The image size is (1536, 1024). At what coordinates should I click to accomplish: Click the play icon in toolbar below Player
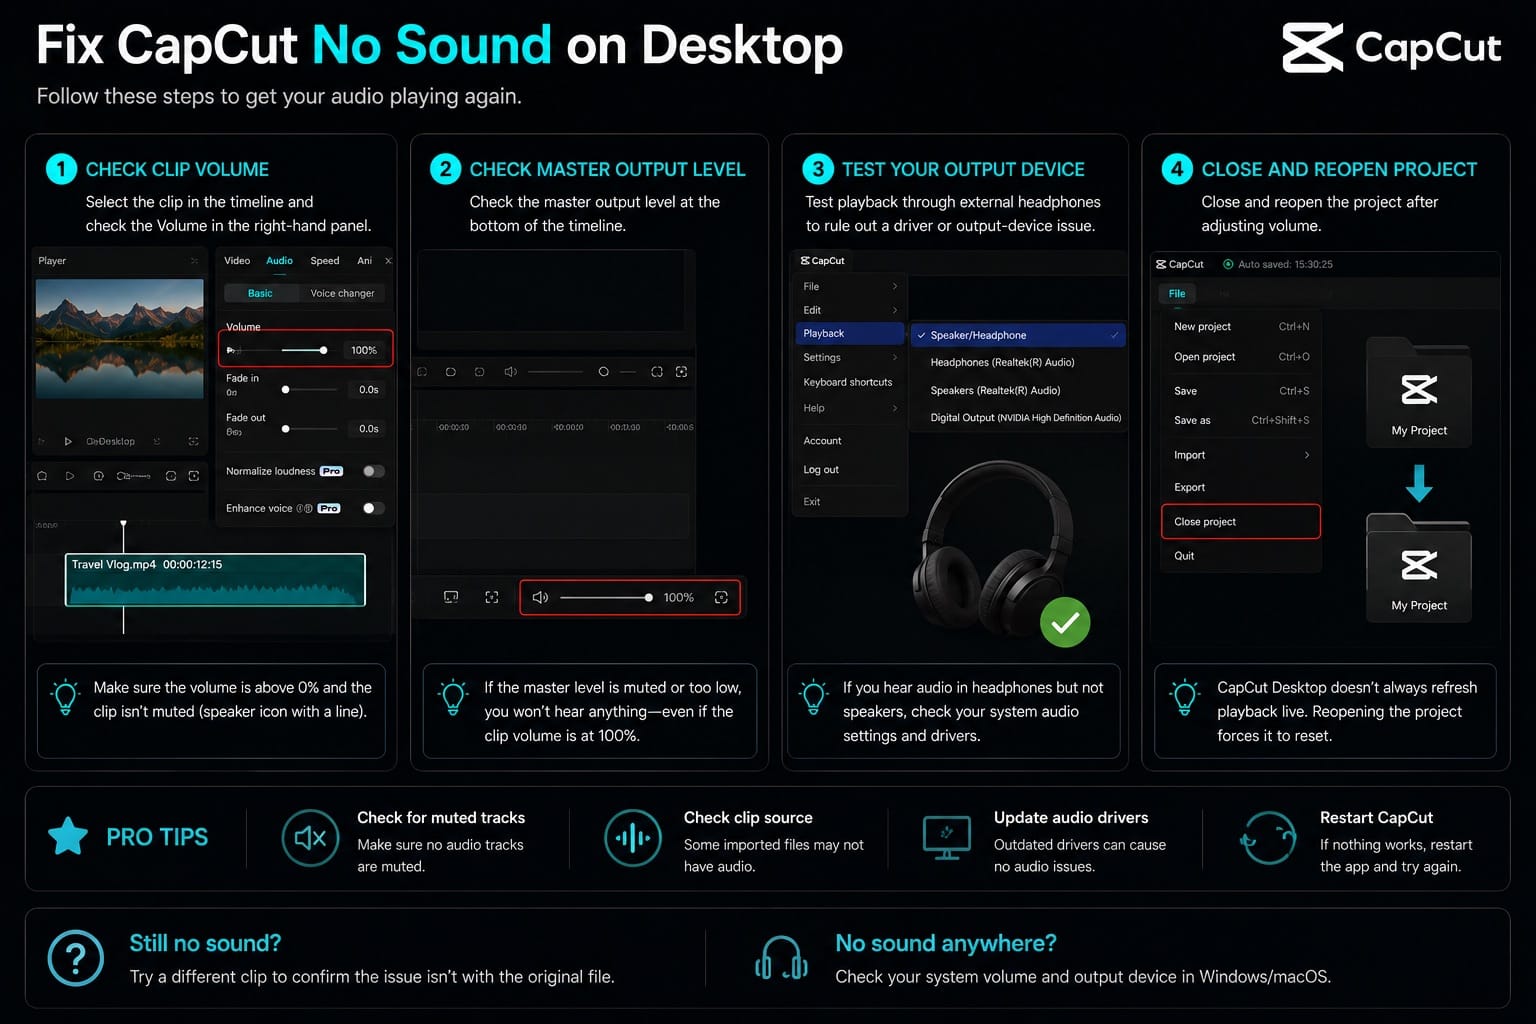pos(70,476)
